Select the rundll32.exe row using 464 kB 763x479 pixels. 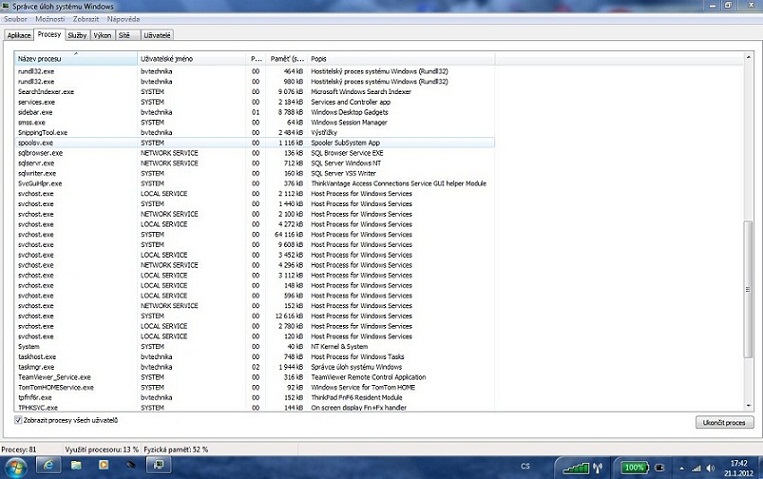point(255,71)
